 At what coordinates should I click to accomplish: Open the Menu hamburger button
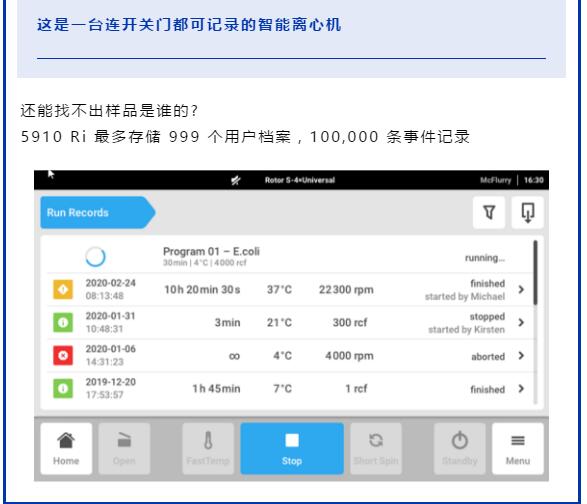click(x=518, y=449)
